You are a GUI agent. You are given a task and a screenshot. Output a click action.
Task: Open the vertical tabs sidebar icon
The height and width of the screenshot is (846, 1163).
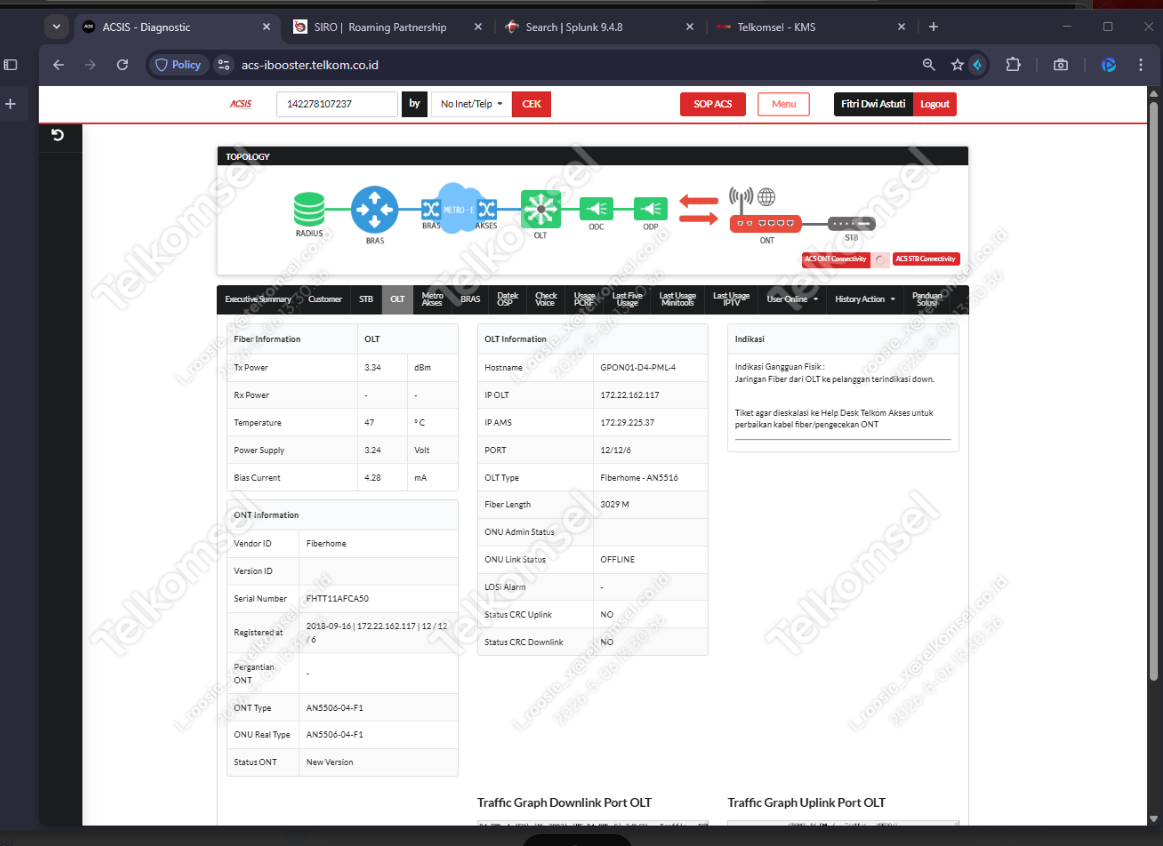pos(10,65)
